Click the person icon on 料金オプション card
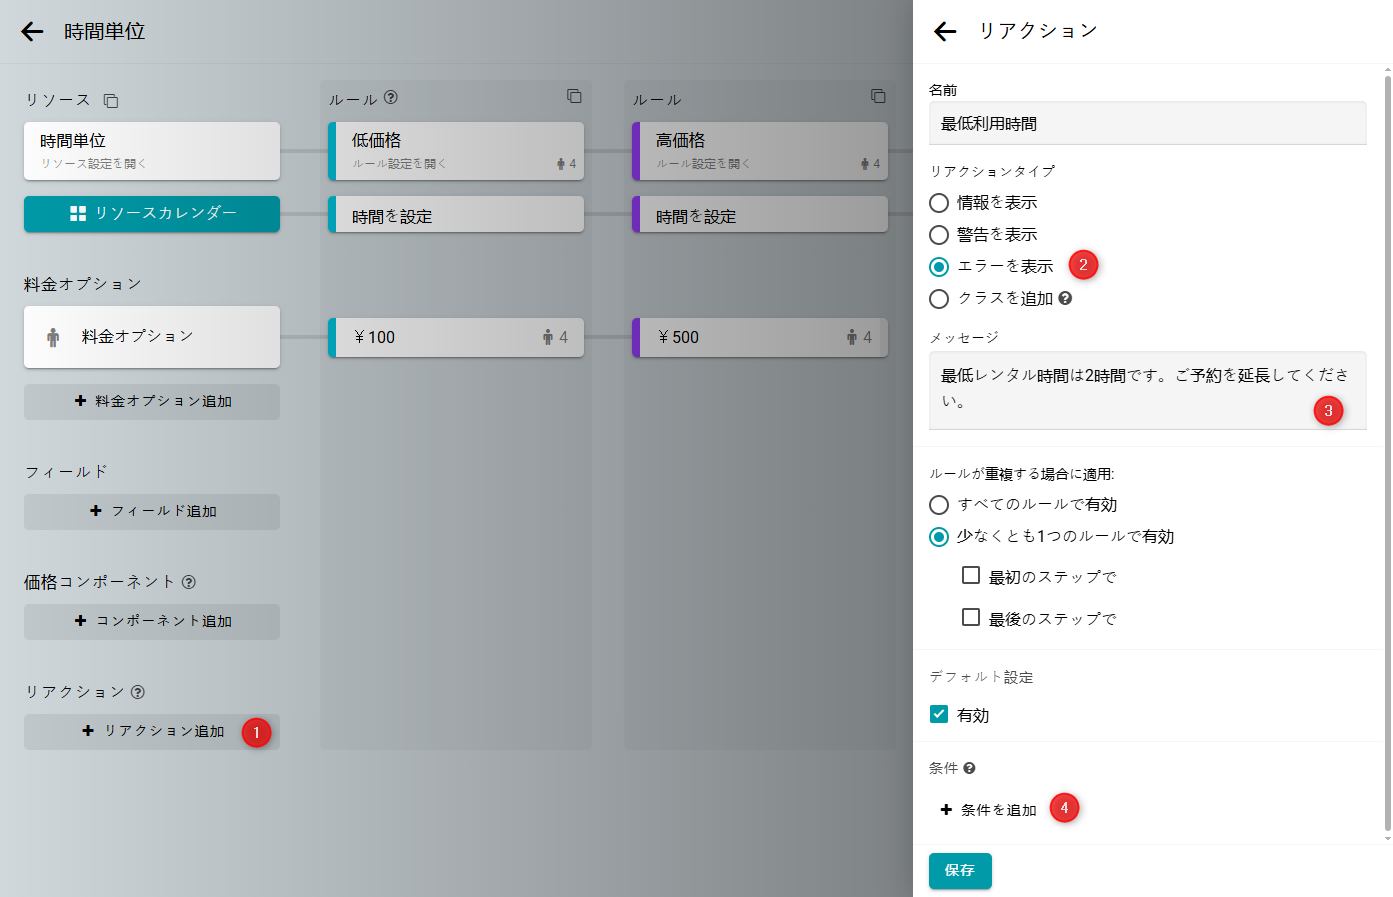 pos(53,338)
